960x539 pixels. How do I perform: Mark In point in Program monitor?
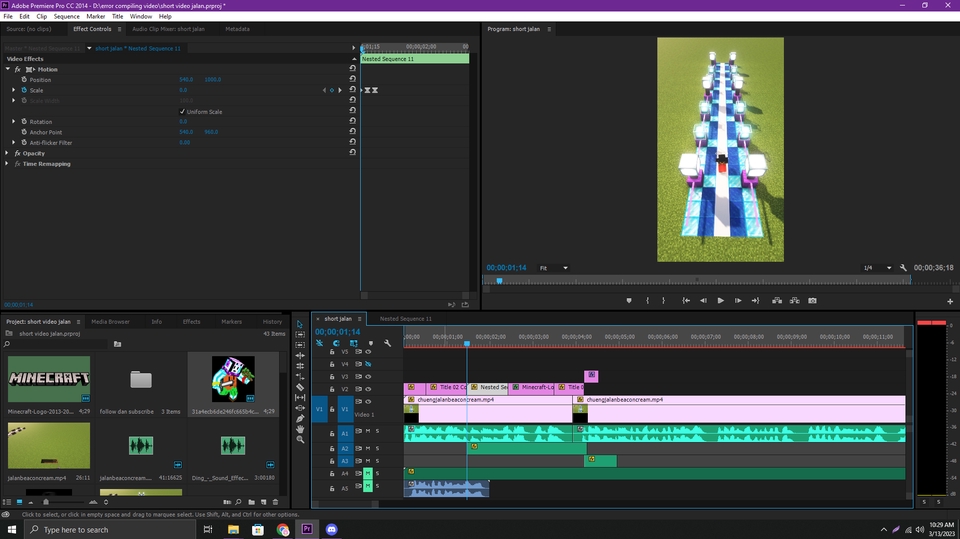point(647,301)
